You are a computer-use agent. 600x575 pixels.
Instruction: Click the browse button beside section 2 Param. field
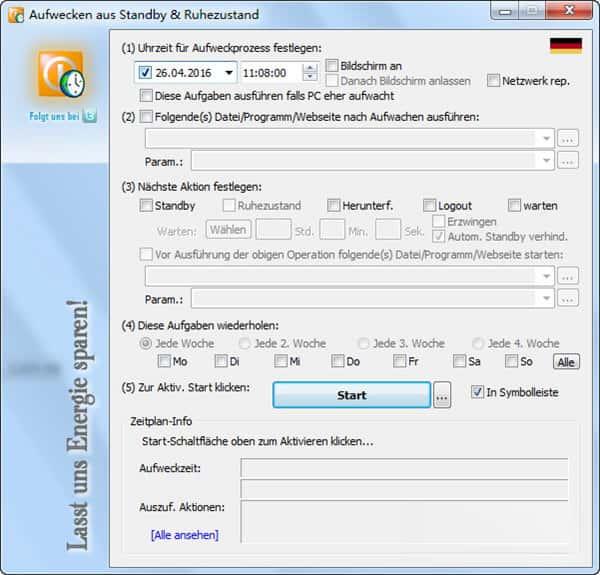567,161
